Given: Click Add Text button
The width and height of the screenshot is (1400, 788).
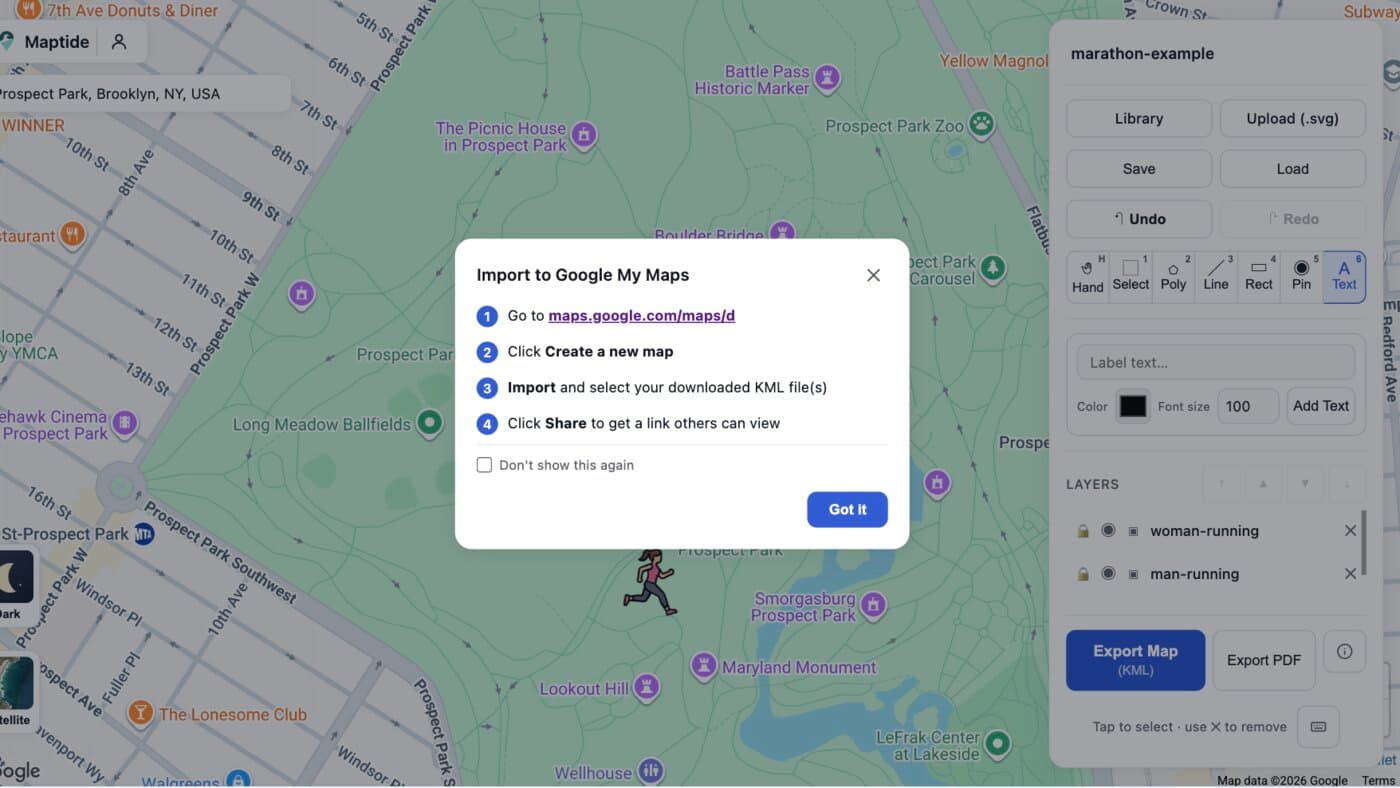Looking at the screenshot, I should [1321, 406].
